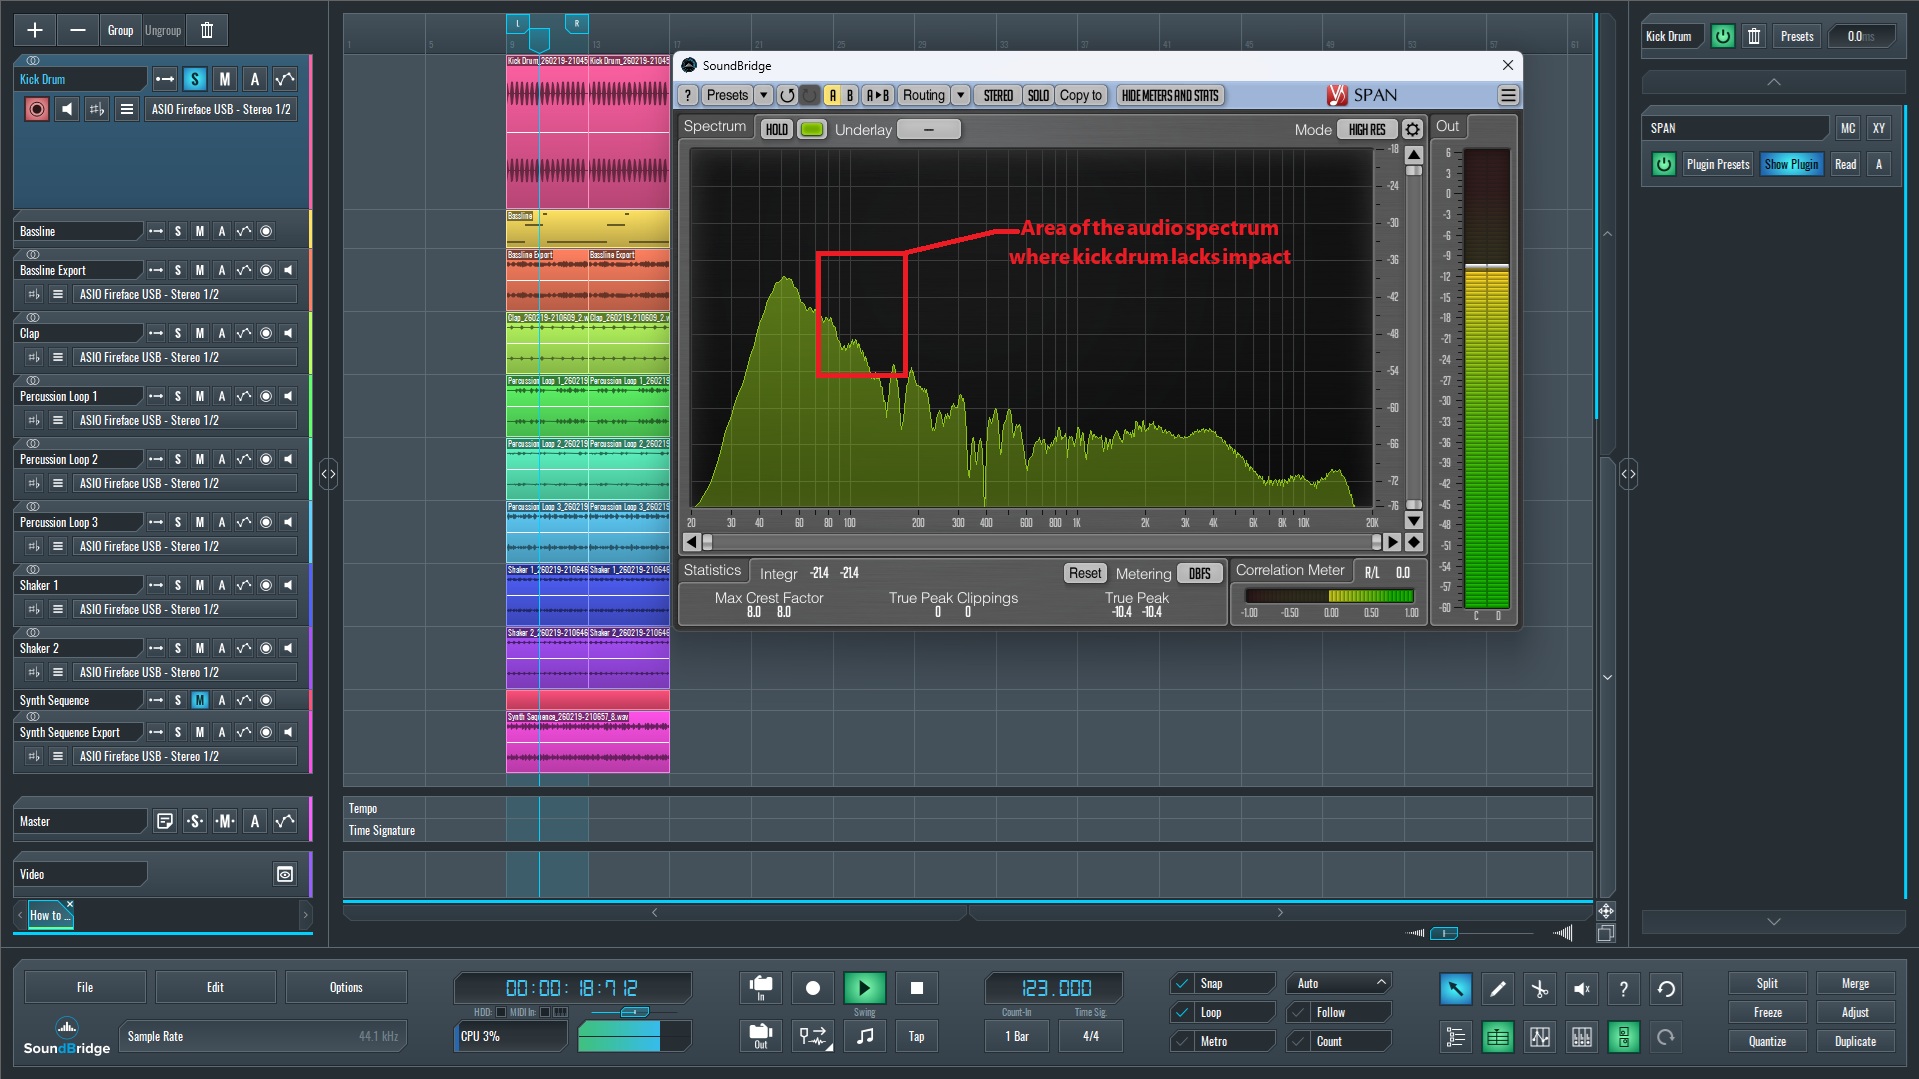The width and height of the screenshot is (1919, 1079).
Task: Click the undo circular arrow icon
Action: (x=1666, y=989)
